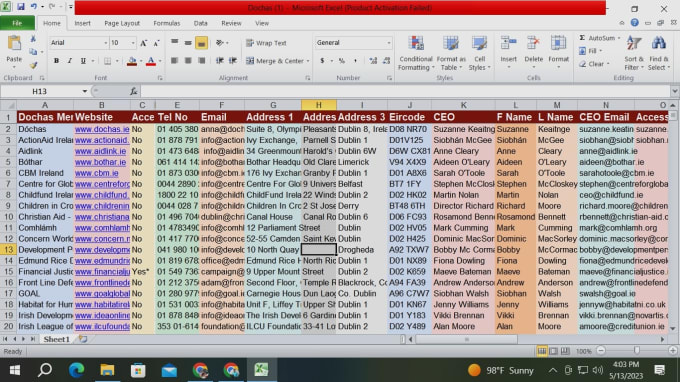Image resolution: width=680 pixels, height=382 pixels.
Task: Toggle Align Text Left
Action: (x=174, y=61)
